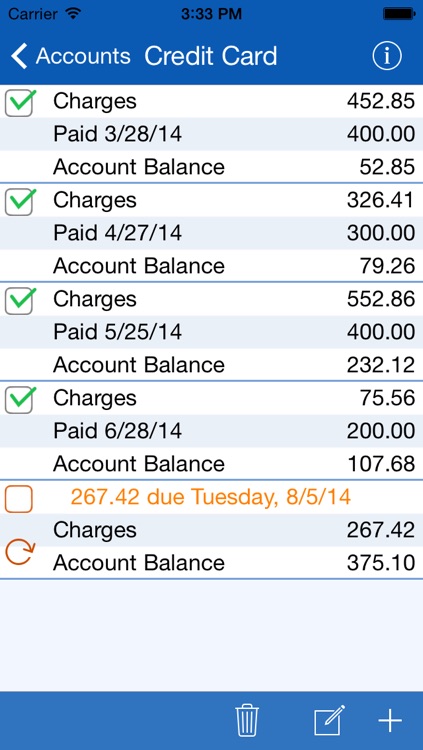The height and width of the screenshot is (750, 423).
Task: Tap the battery icon in status bar
Action: pyautogui.click(x=398, y=14)
